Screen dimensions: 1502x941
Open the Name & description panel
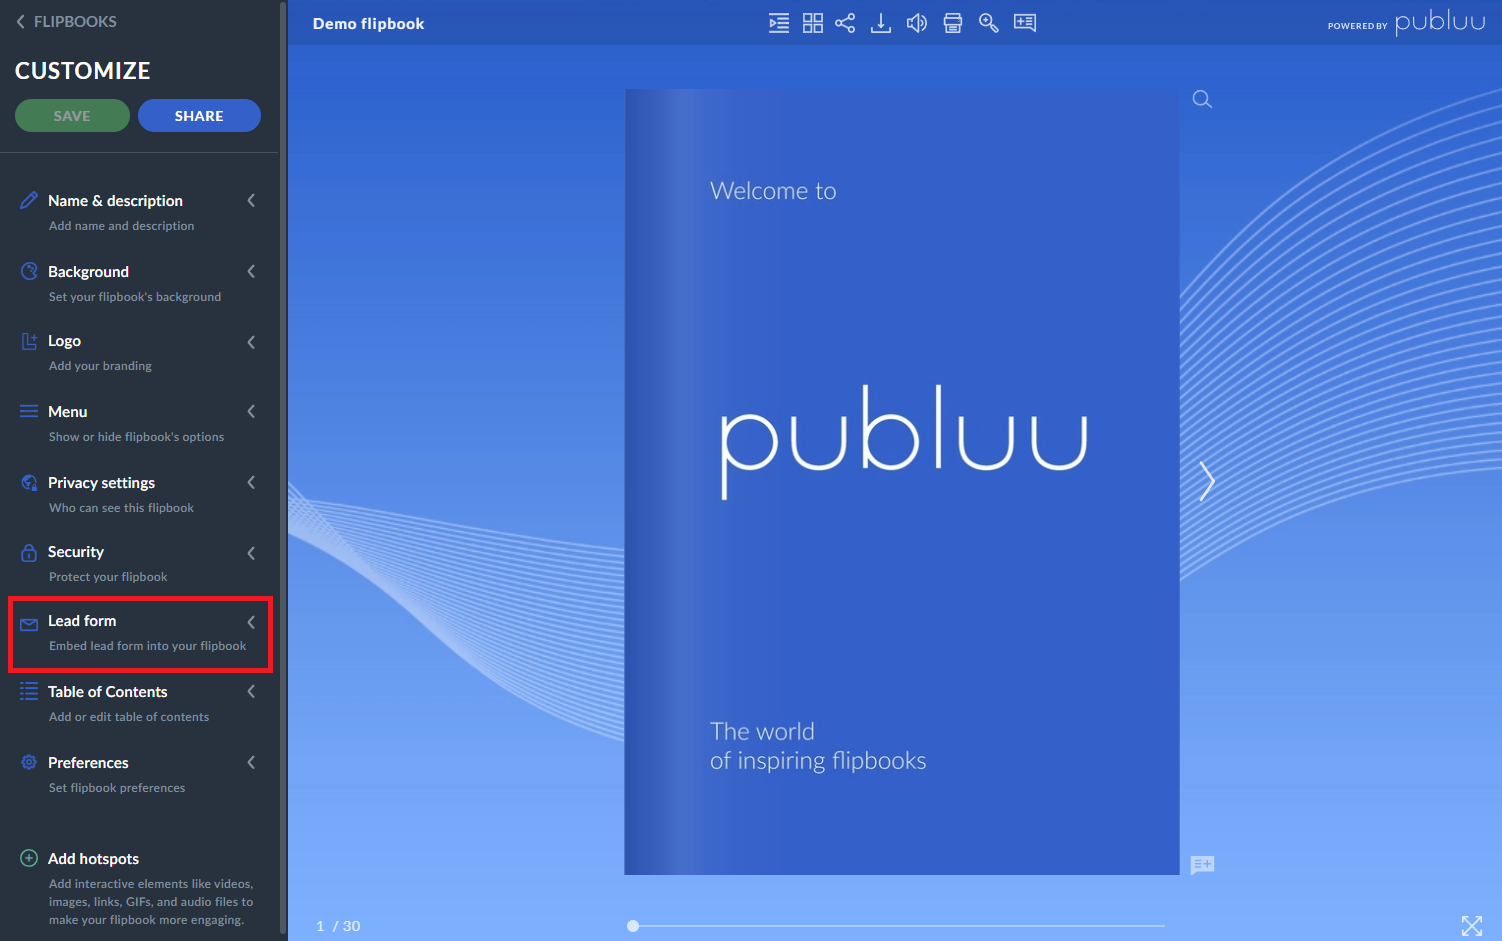click(139, 212)
